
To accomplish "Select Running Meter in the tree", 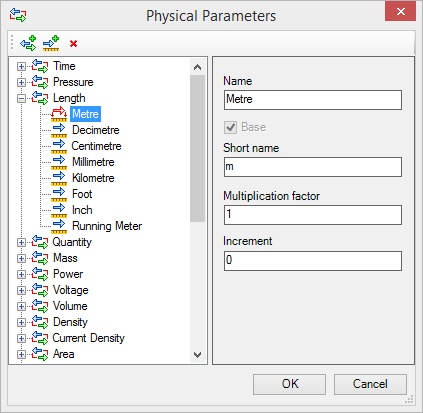I will tap(107, 226).
